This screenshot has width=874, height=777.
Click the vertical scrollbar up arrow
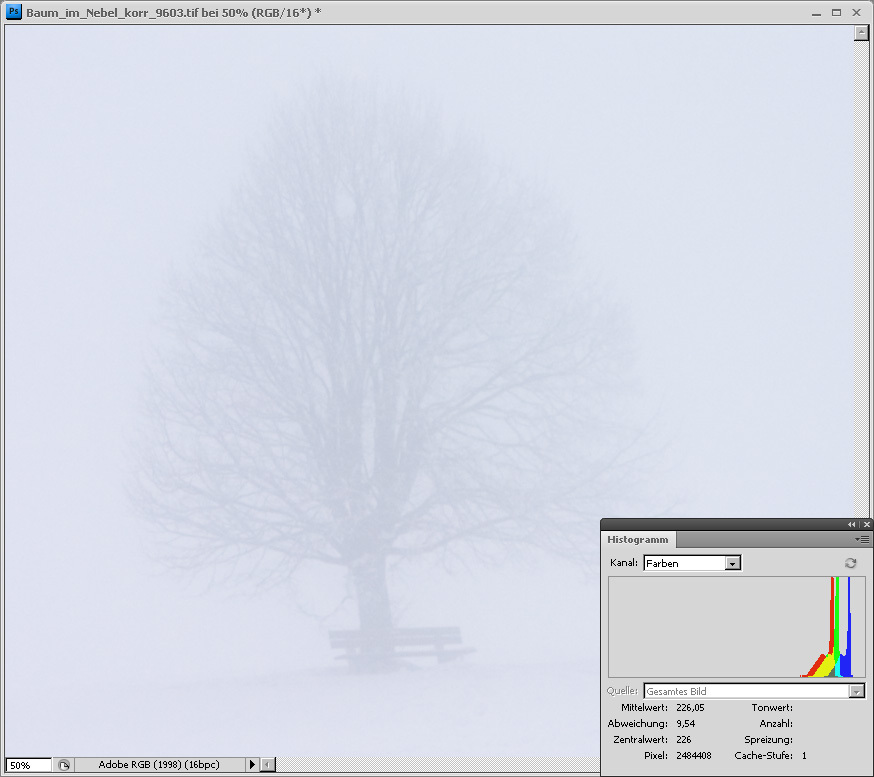861,33
